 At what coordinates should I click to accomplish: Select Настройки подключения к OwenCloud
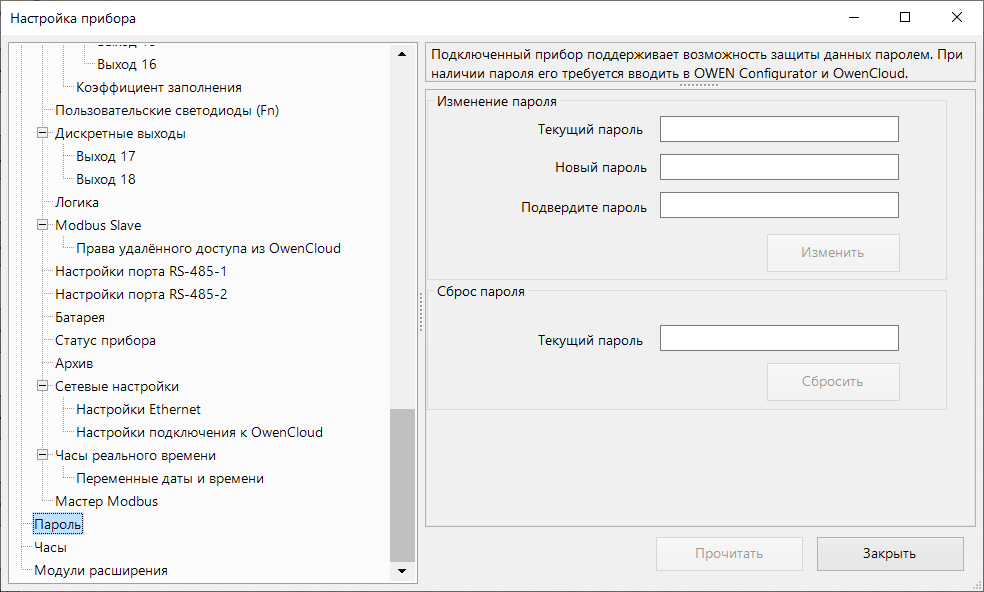[x=199, y=433]
